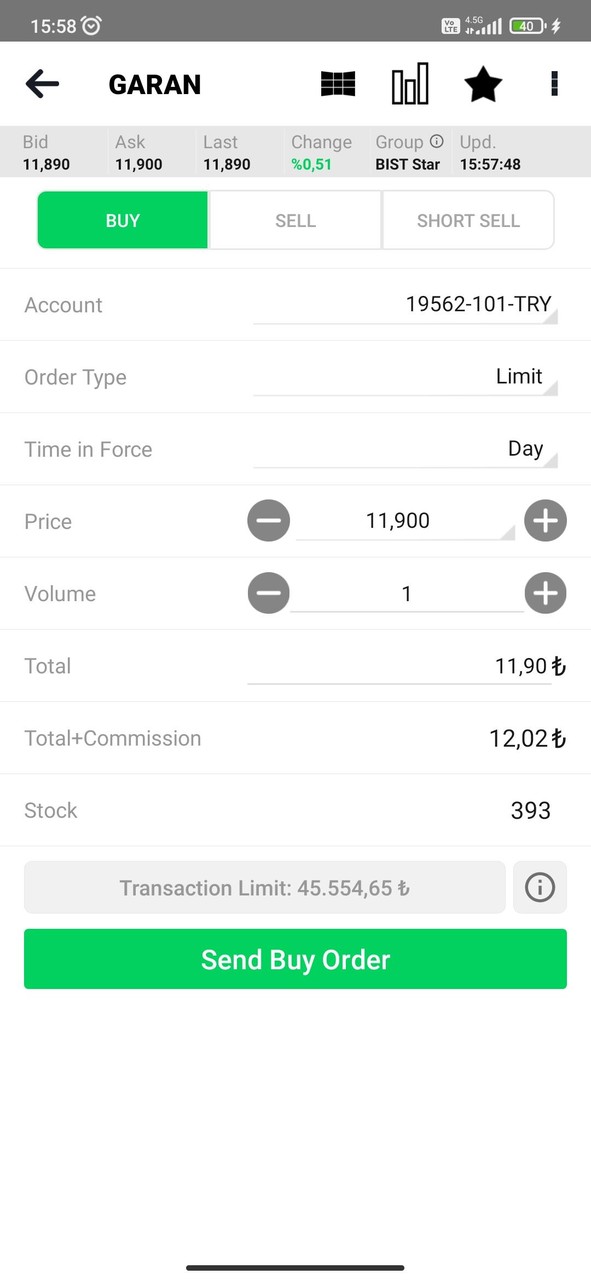Open the market depth grid icon
Viewport: 591px width, 1280px height.
[337, 84]
